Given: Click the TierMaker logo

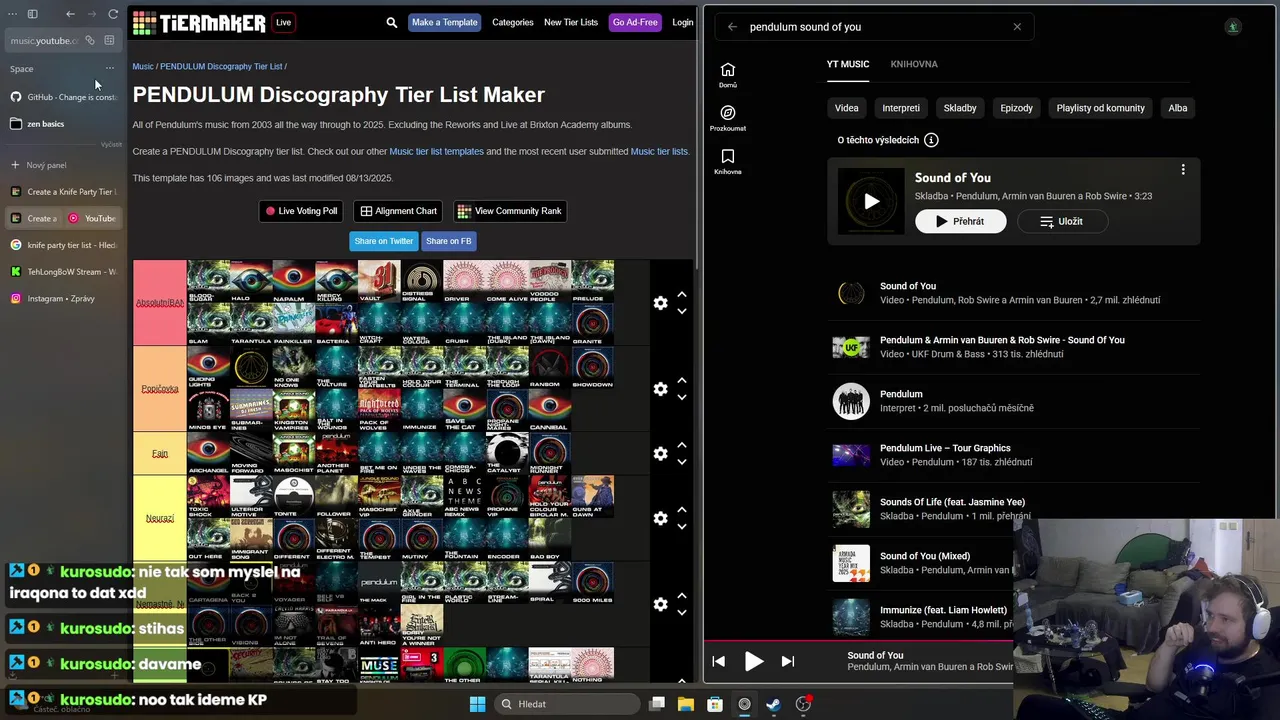Looking at the screenshot, I should pos(198,22).
